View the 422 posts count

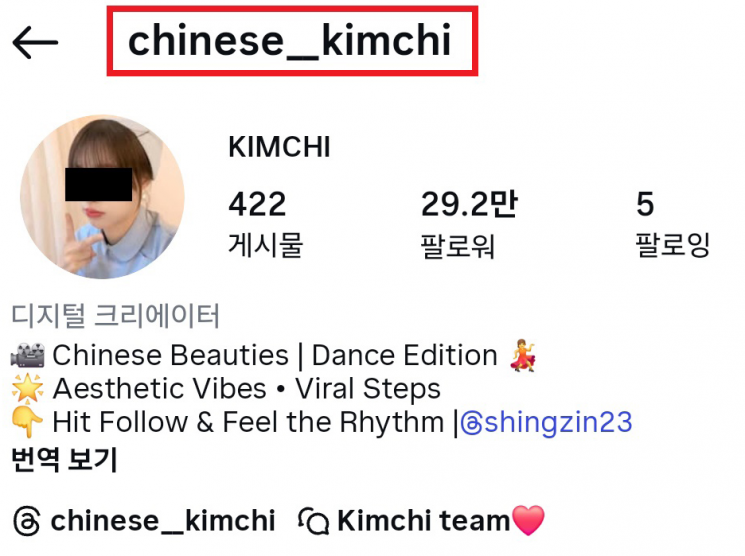coord(257,204)
